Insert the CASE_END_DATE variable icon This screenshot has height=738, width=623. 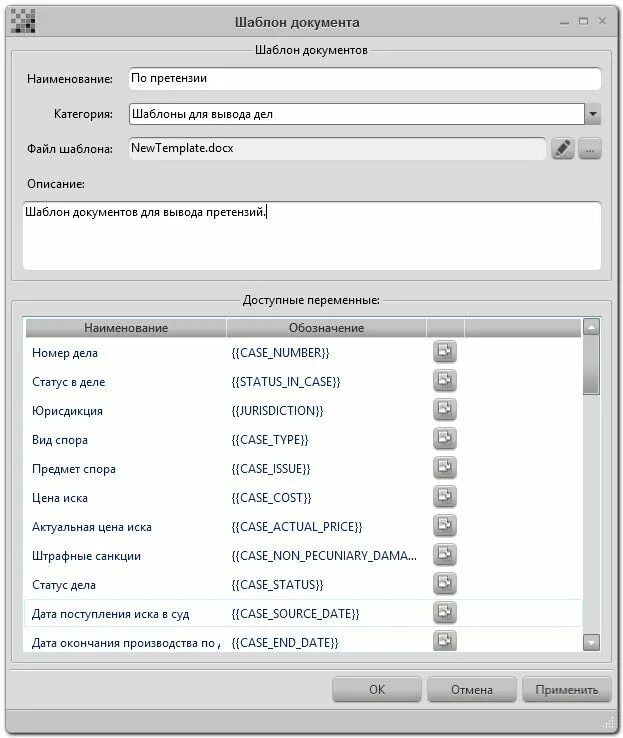(x=445, y=641)
